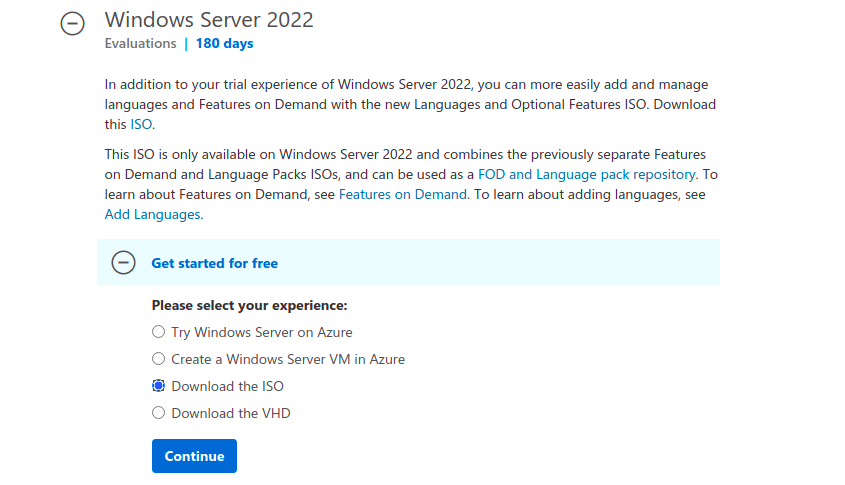This screenshot has width=845, height=485.
Task: Click the Please select your experience text
Action: pyautogui.click(x=249, y=305)
